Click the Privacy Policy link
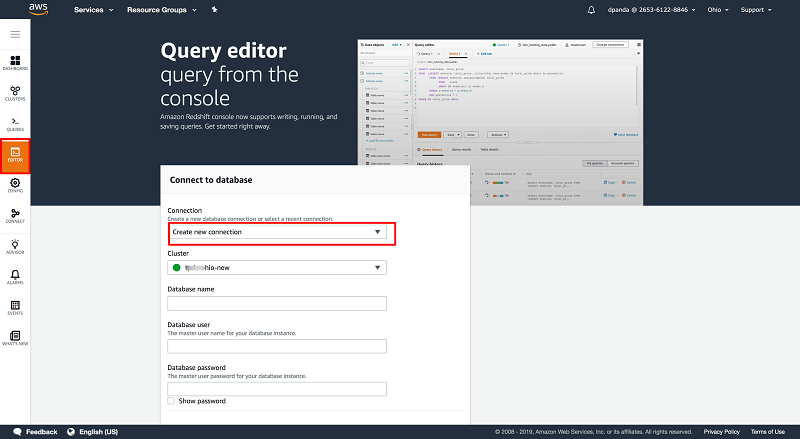This screenshot has height=439, width=800. 722,431
